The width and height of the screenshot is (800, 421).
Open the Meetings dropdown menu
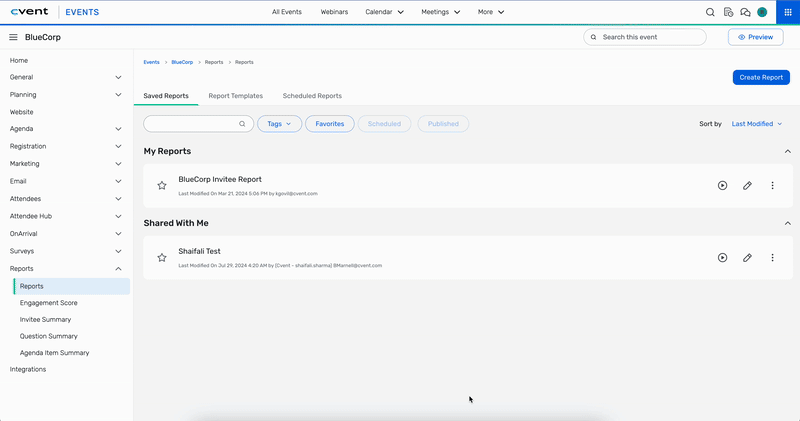click(x=440, y=12)
